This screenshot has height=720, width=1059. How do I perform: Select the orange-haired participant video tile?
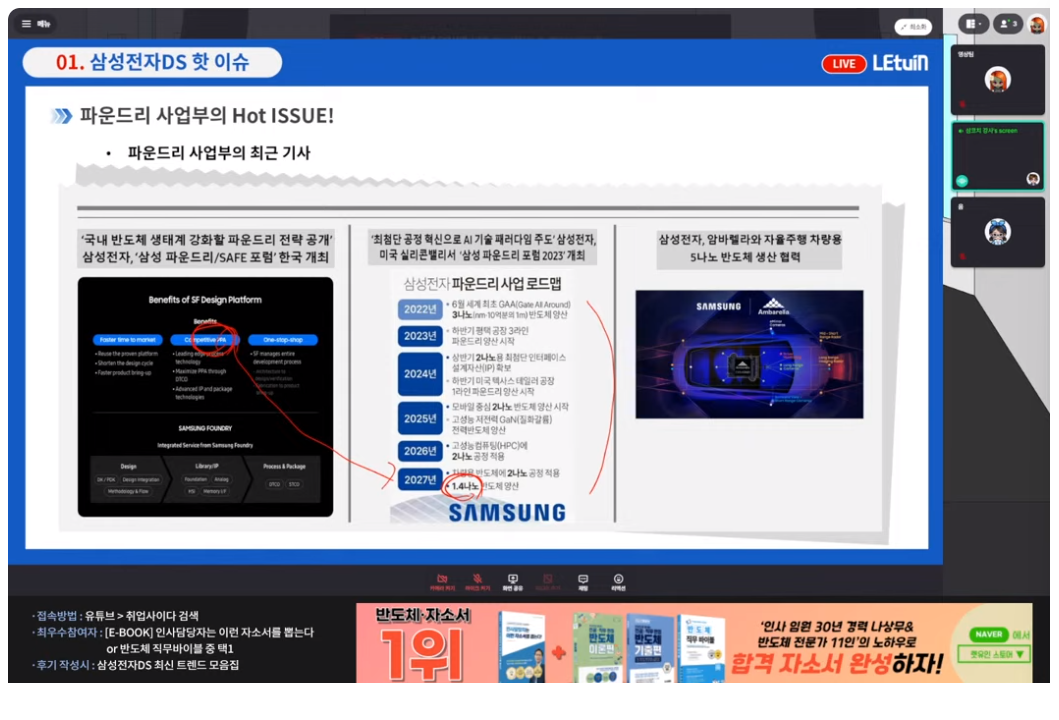(x=998, y=80)
